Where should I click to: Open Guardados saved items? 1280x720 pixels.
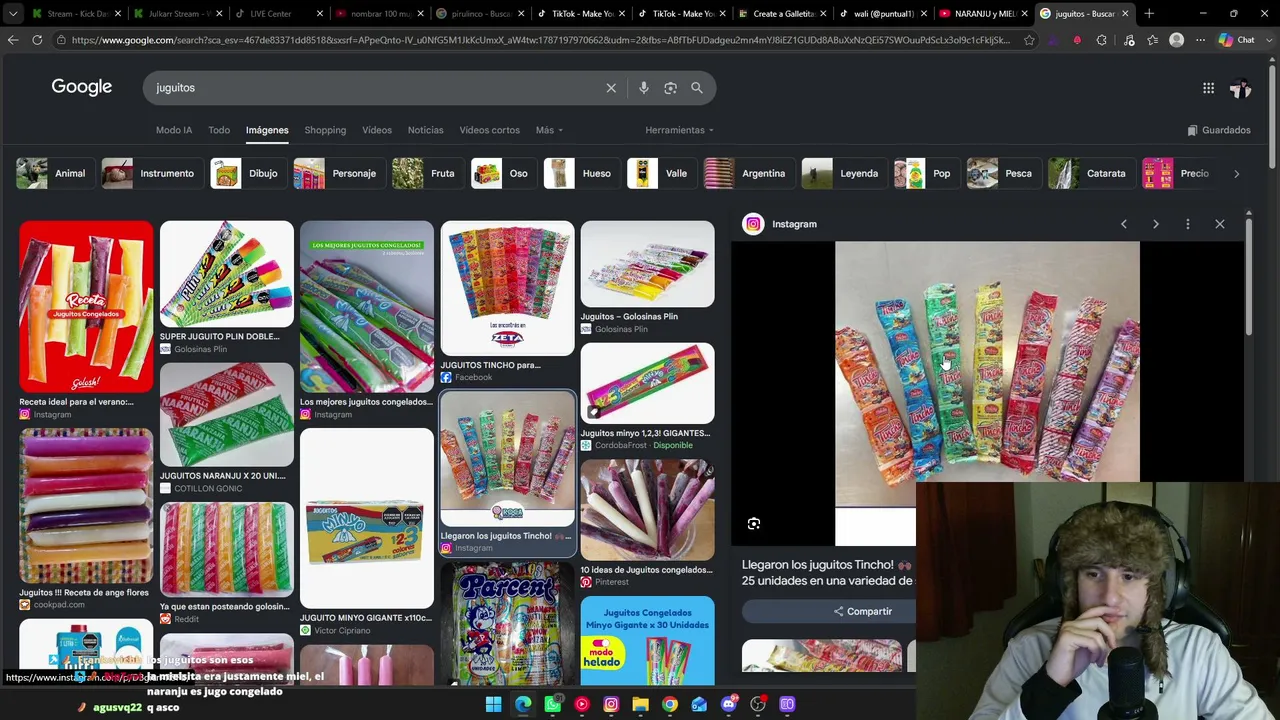pyautogui.click(x=1219, y=130)
